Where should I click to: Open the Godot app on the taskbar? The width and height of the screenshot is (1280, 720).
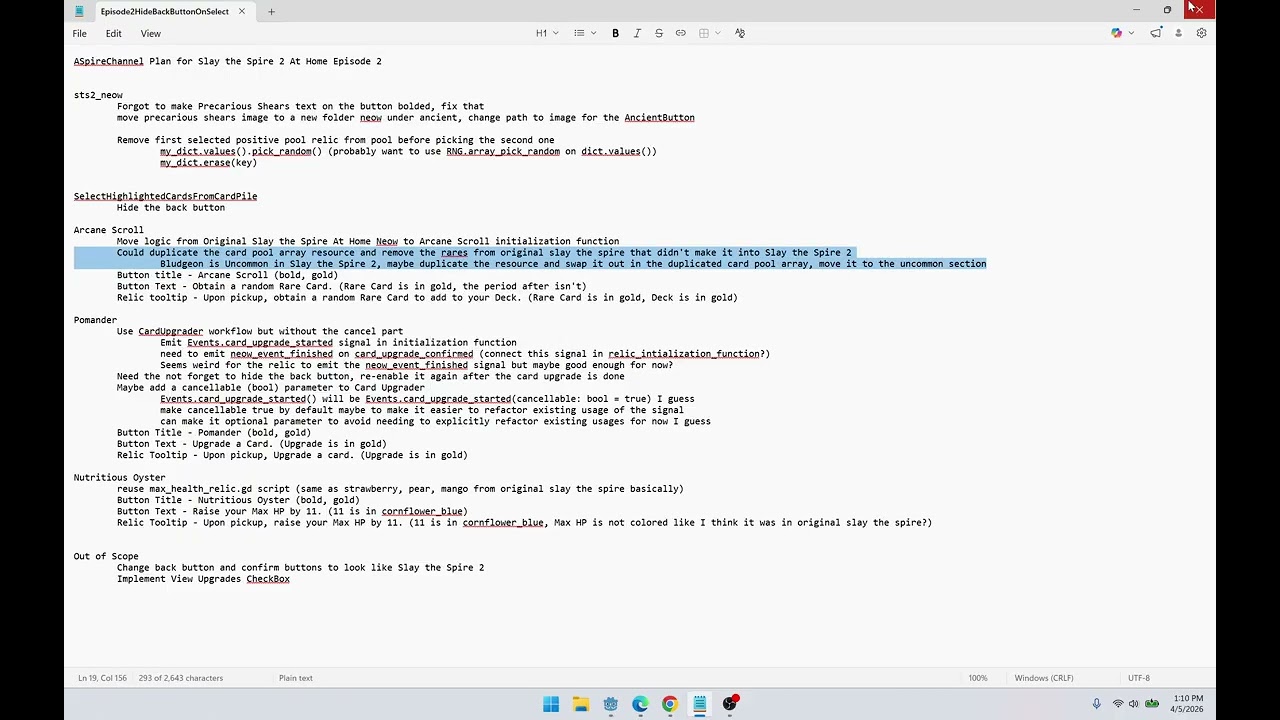[x=611, y=704]
